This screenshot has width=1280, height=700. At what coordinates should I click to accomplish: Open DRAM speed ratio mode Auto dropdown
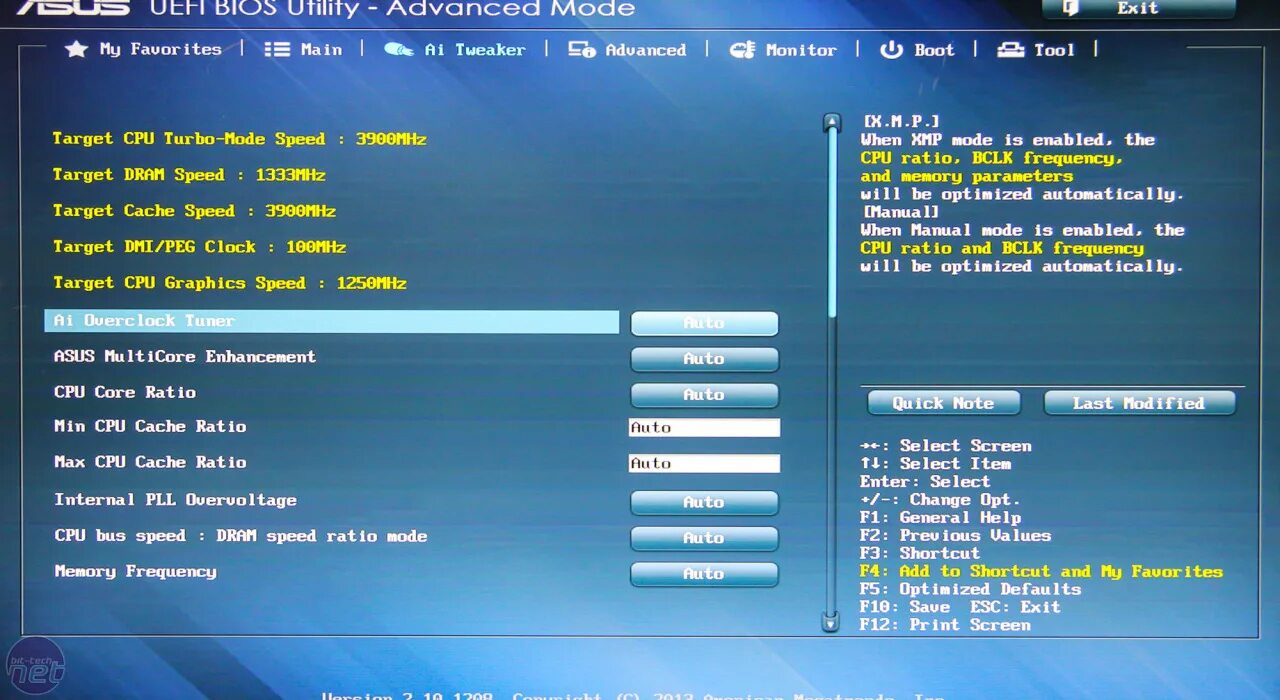704,538
